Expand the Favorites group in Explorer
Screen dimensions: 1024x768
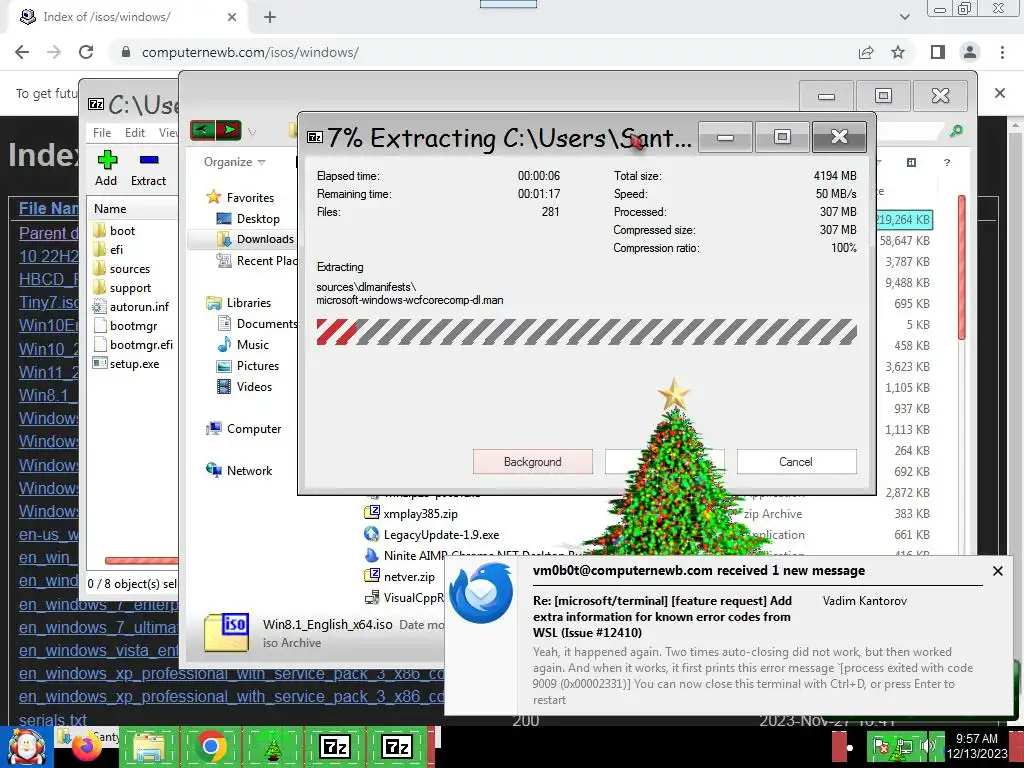pos(250,197)
